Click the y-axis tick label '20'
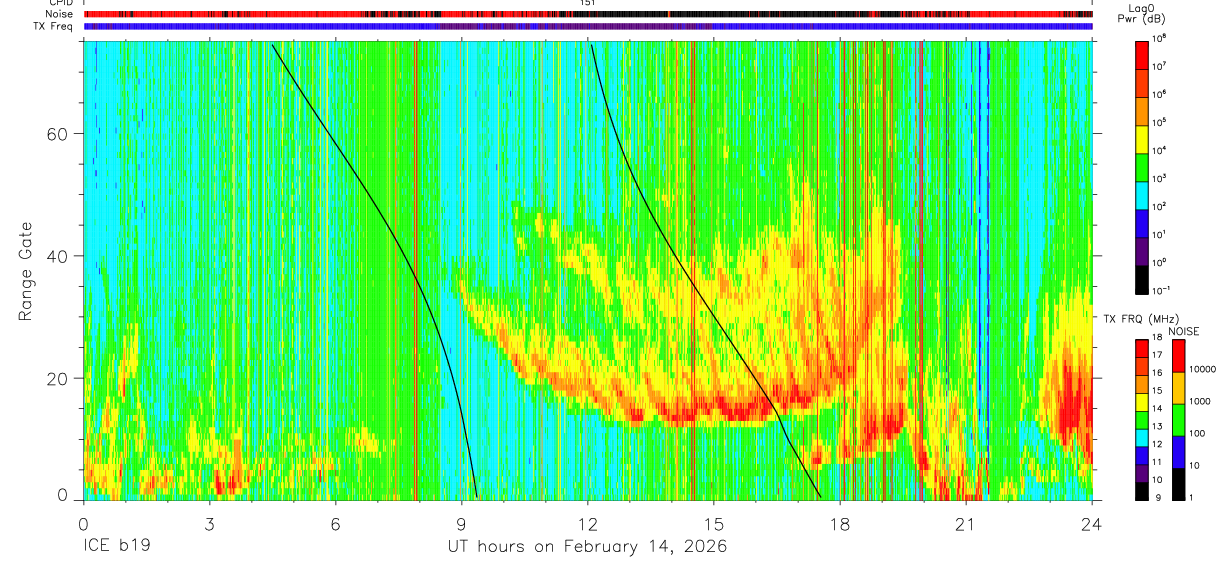The height and width of the screenshot is (567, 1228). pos(59,378)
